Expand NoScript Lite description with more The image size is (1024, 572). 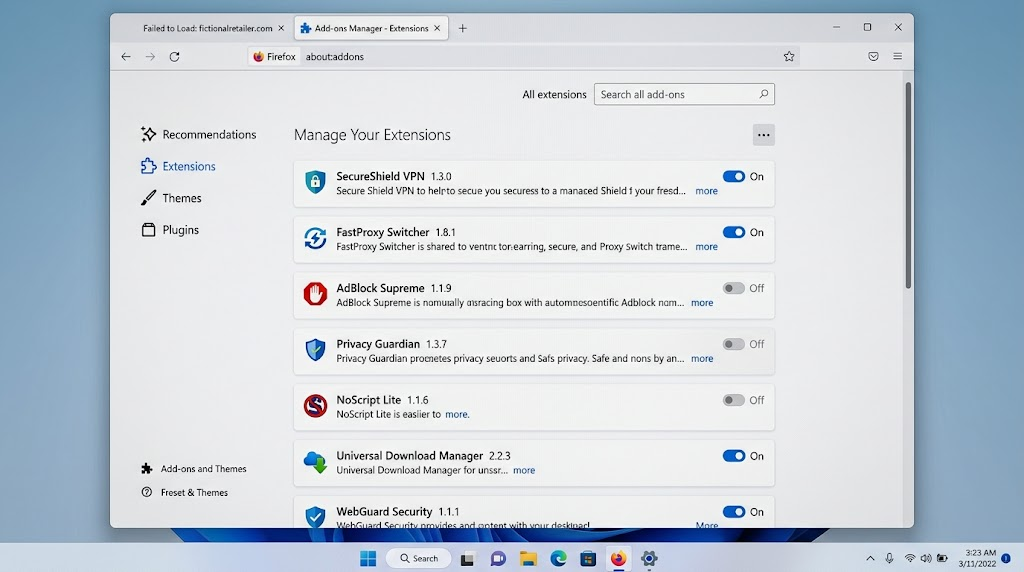point(456,415)
